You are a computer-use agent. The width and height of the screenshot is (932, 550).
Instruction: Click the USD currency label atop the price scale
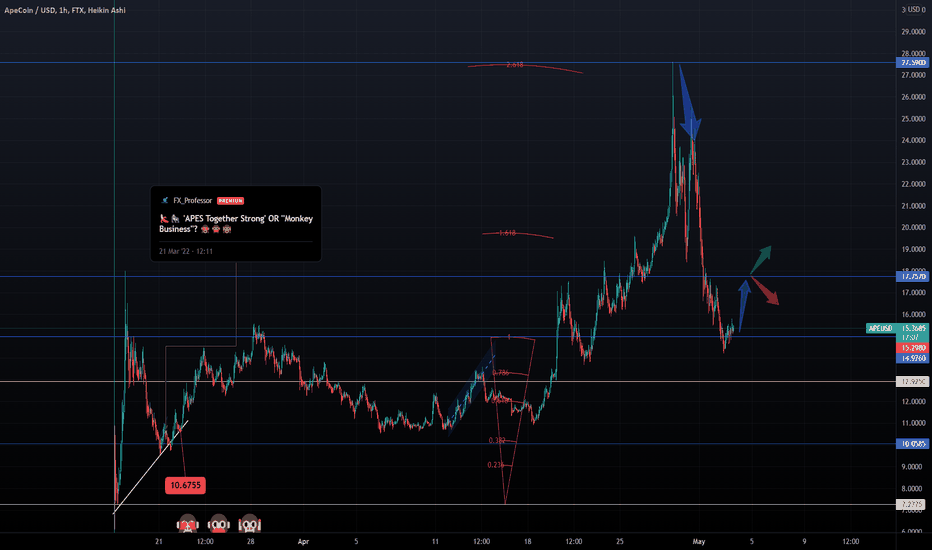coord(914,10)
